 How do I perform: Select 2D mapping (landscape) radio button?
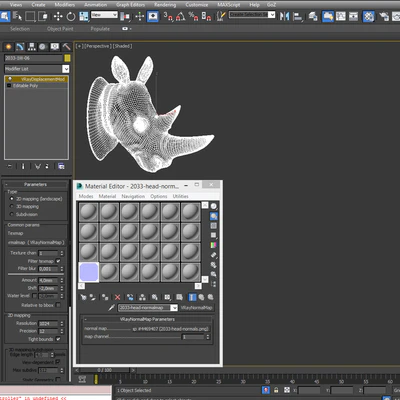(12, 199)
